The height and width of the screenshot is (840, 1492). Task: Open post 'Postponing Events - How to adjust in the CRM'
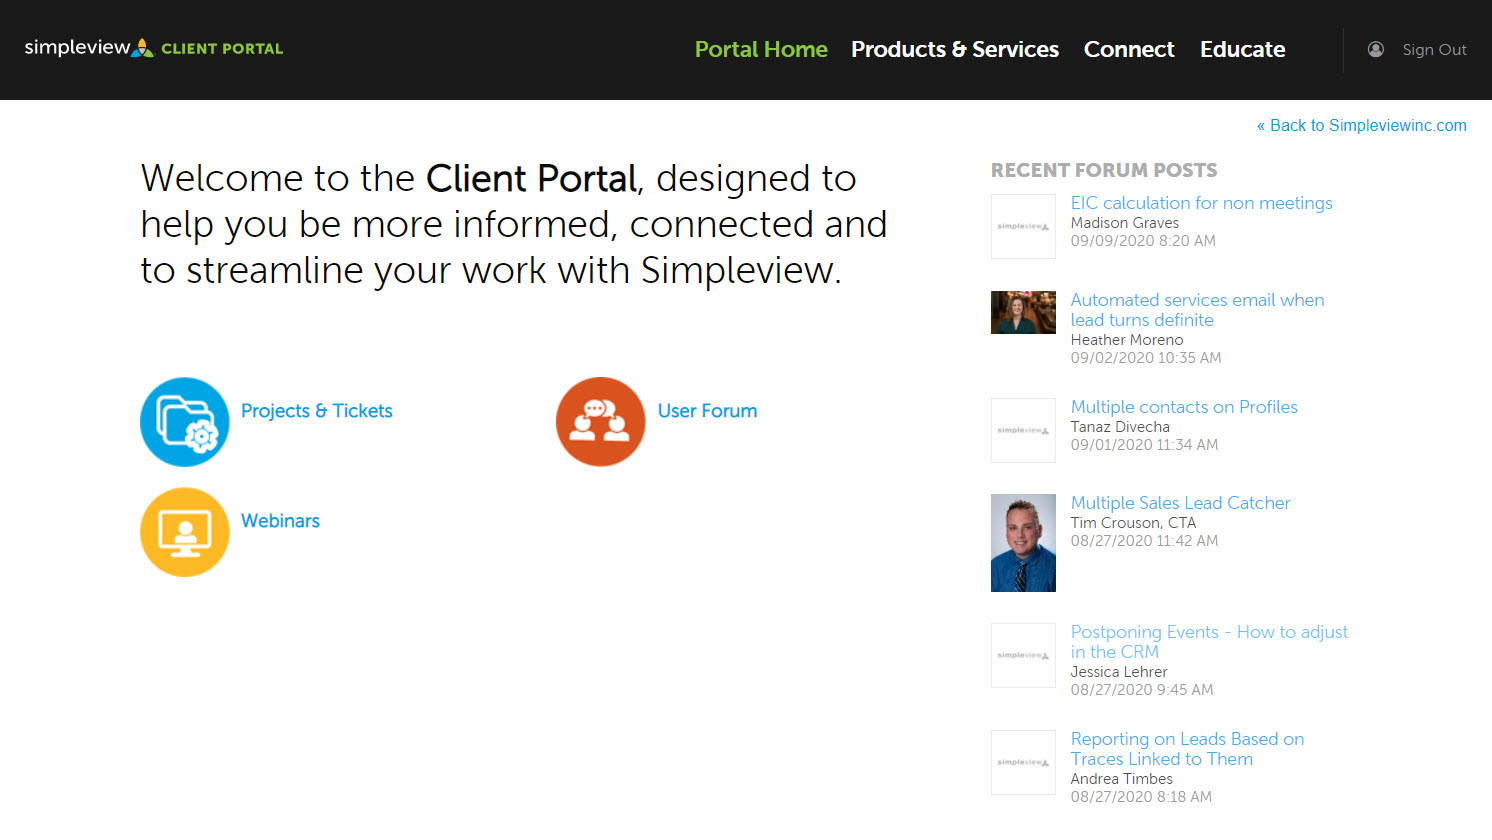pyautogui.click(x=1209, y=642)
